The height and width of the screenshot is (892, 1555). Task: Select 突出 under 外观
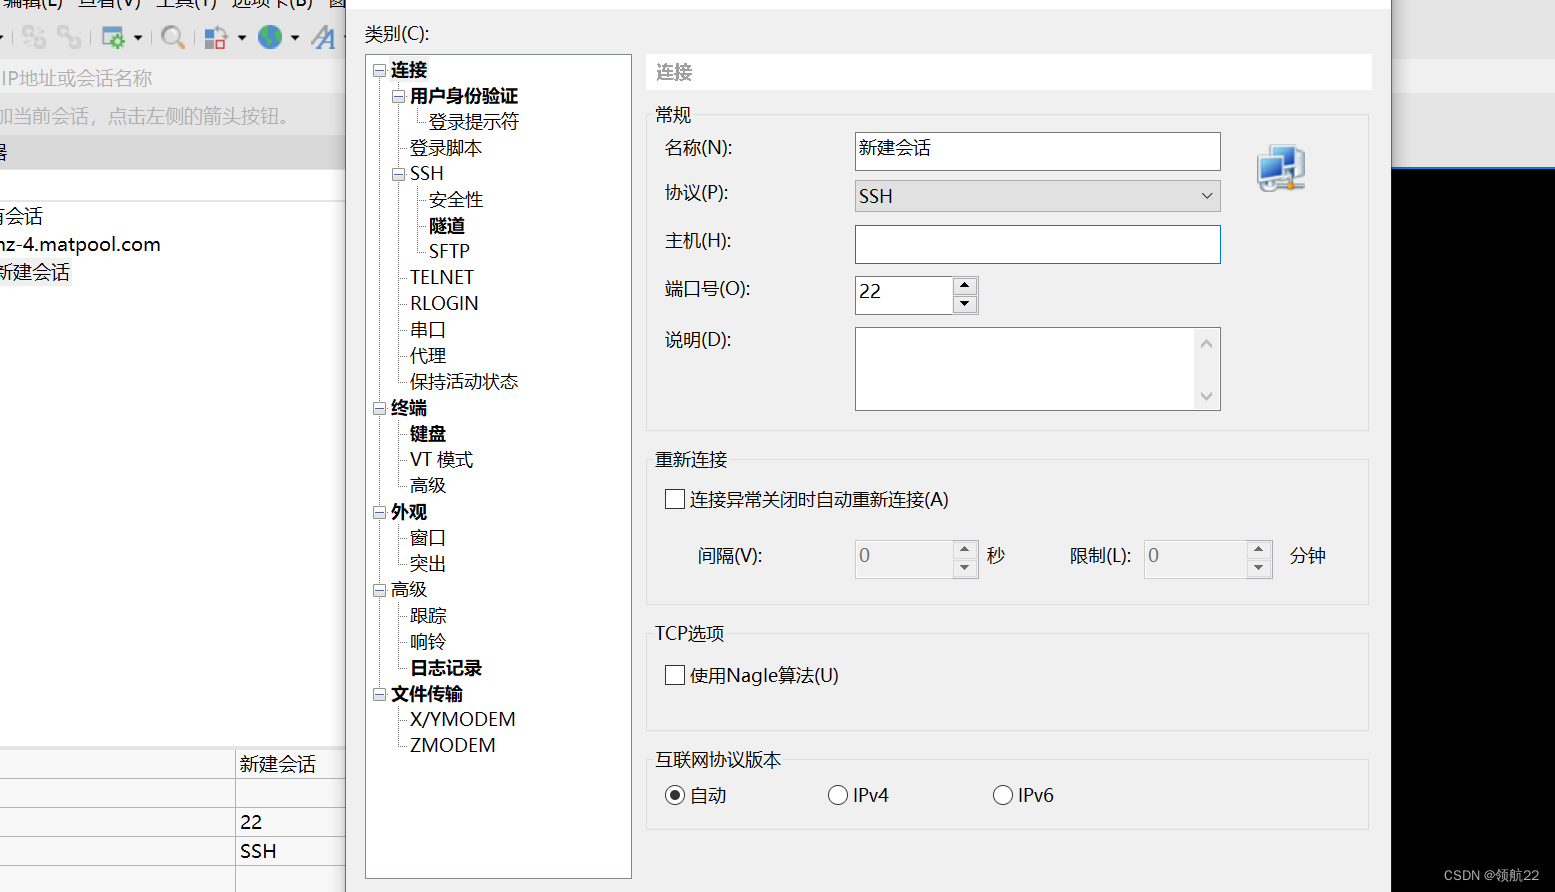tap(428, 564)
